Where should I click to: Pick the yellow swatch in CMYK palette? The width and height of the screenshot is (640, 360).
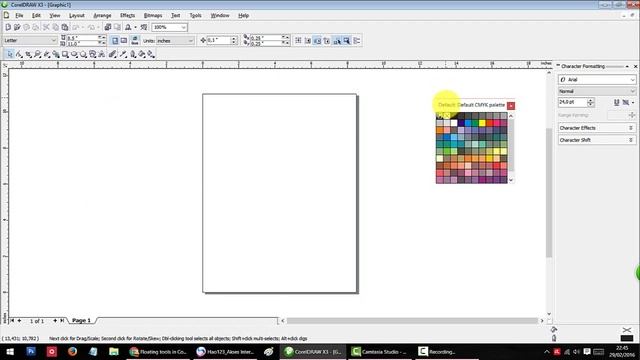(x=482, y=123)
